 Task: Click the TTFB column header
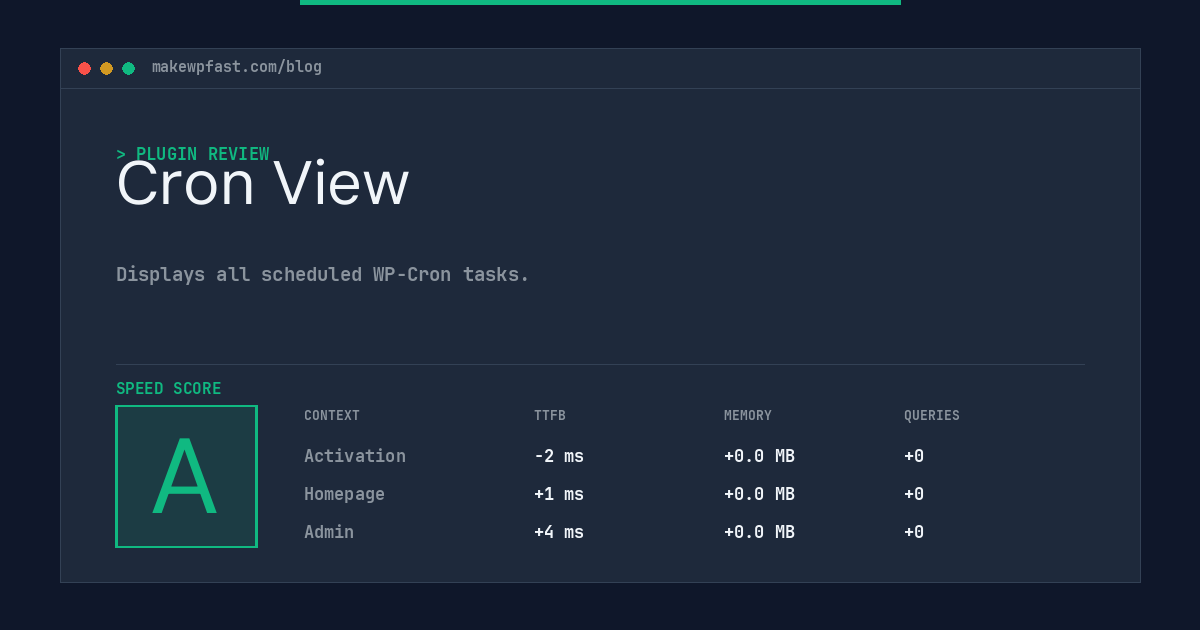(x=550, y=416)
